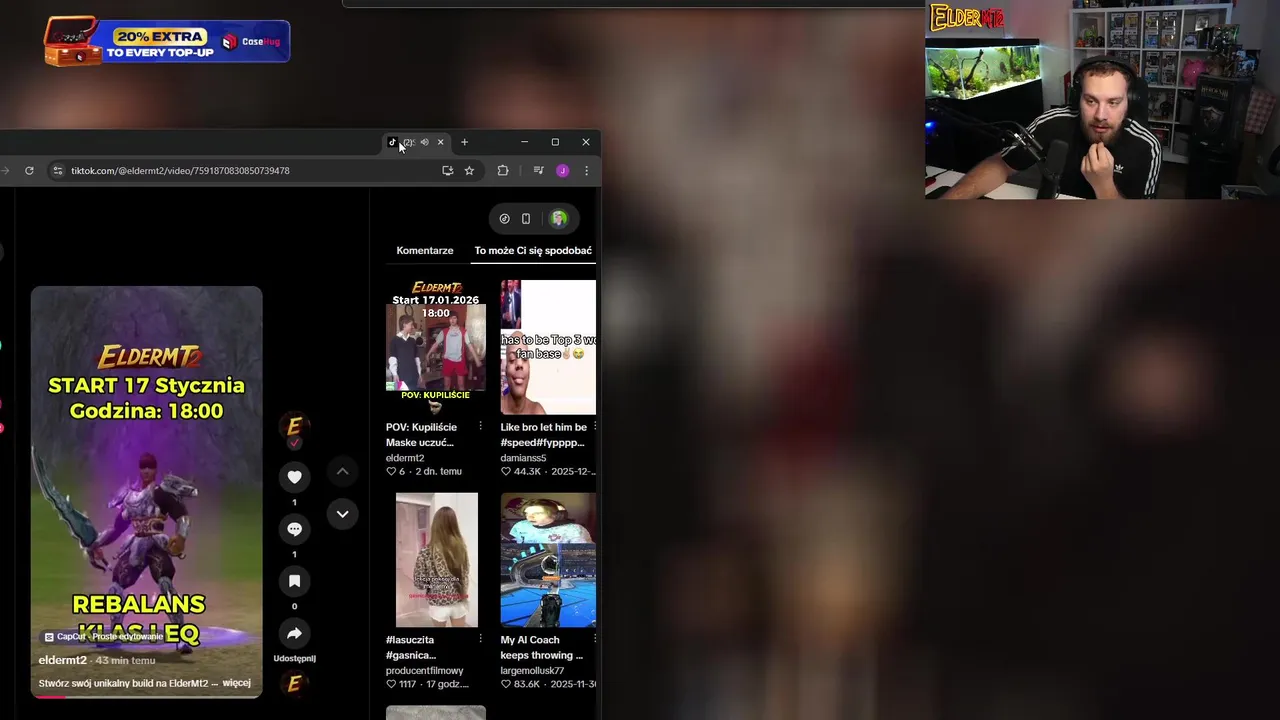Click the install app icon in the address bar
The height and width of the screenshot is (720, 1280).
[447, 171]
